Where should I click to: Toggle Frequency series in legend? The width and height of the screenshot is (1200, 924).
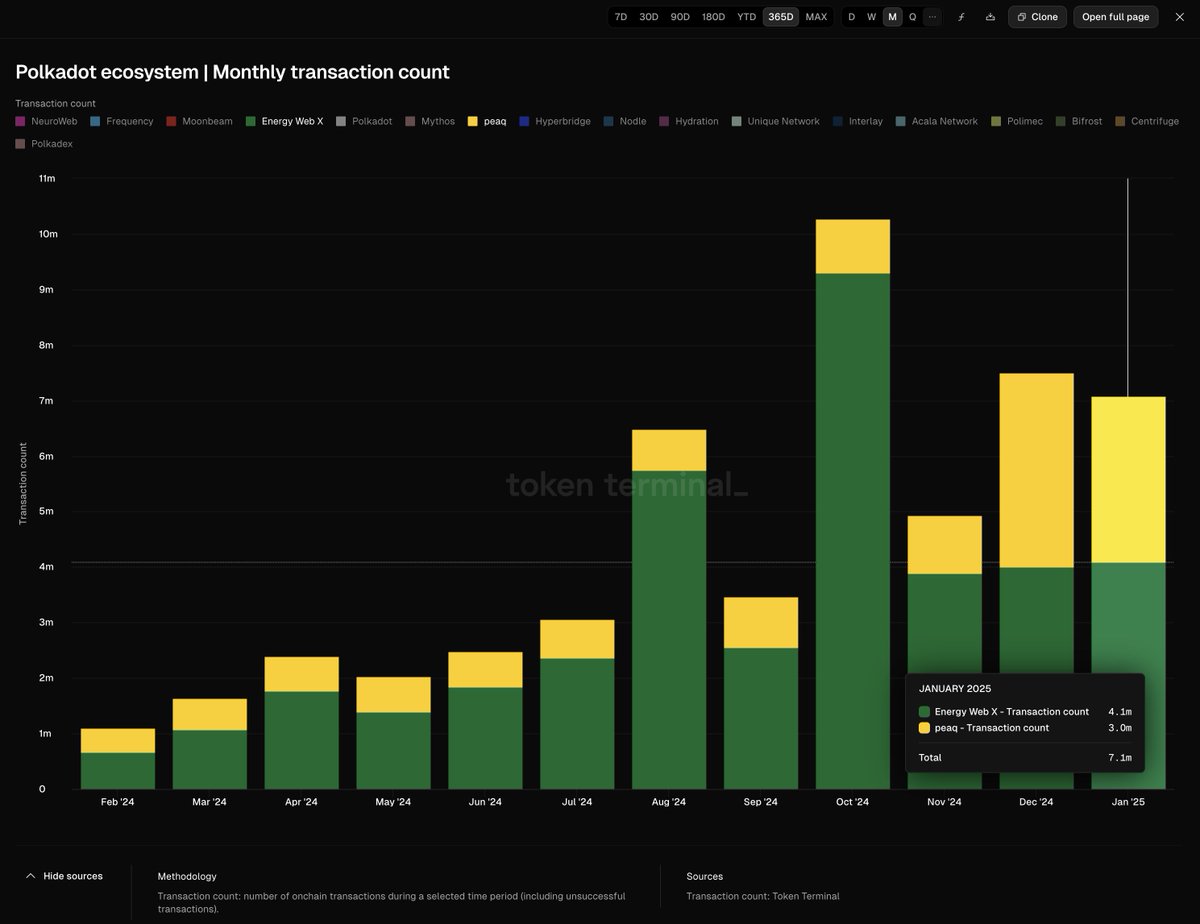[121, 121]
